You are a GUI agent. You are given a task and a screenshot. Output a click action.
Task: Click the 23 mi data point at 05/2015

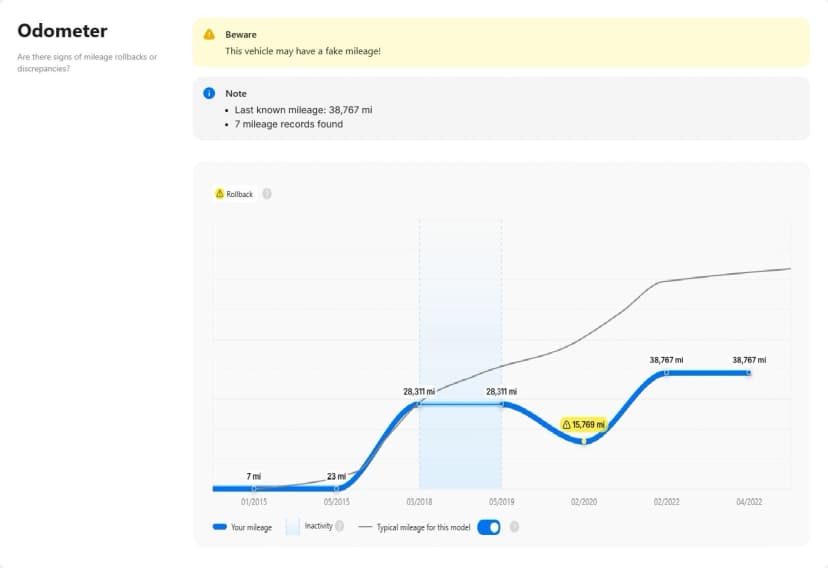point(337,488)
